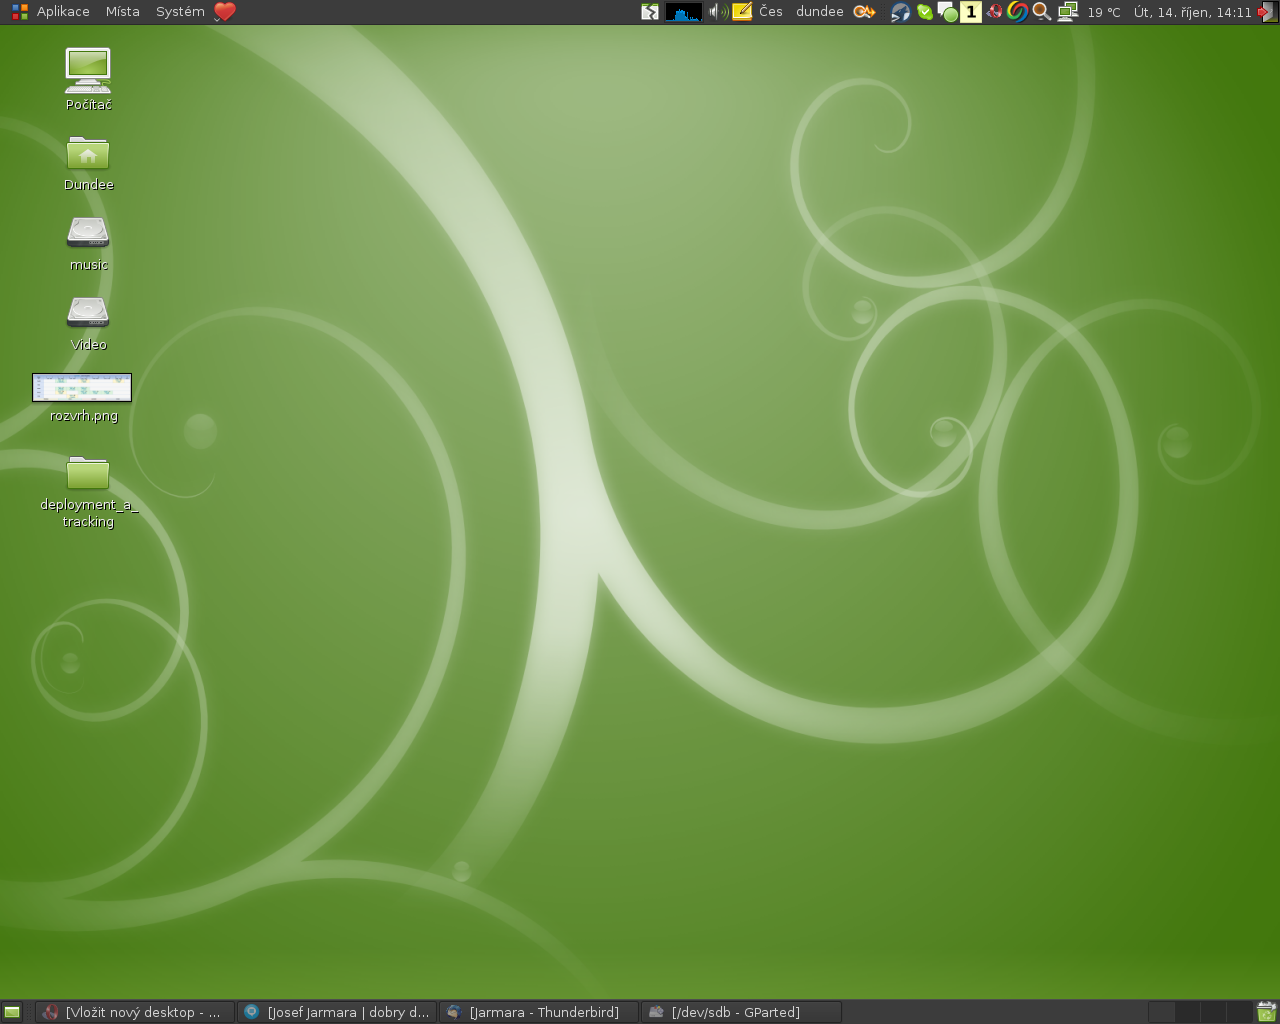Viewport: 1280px width, 1024px height.
Task: Click the orange icon next to dundee
Action: [x=864, y=12]
